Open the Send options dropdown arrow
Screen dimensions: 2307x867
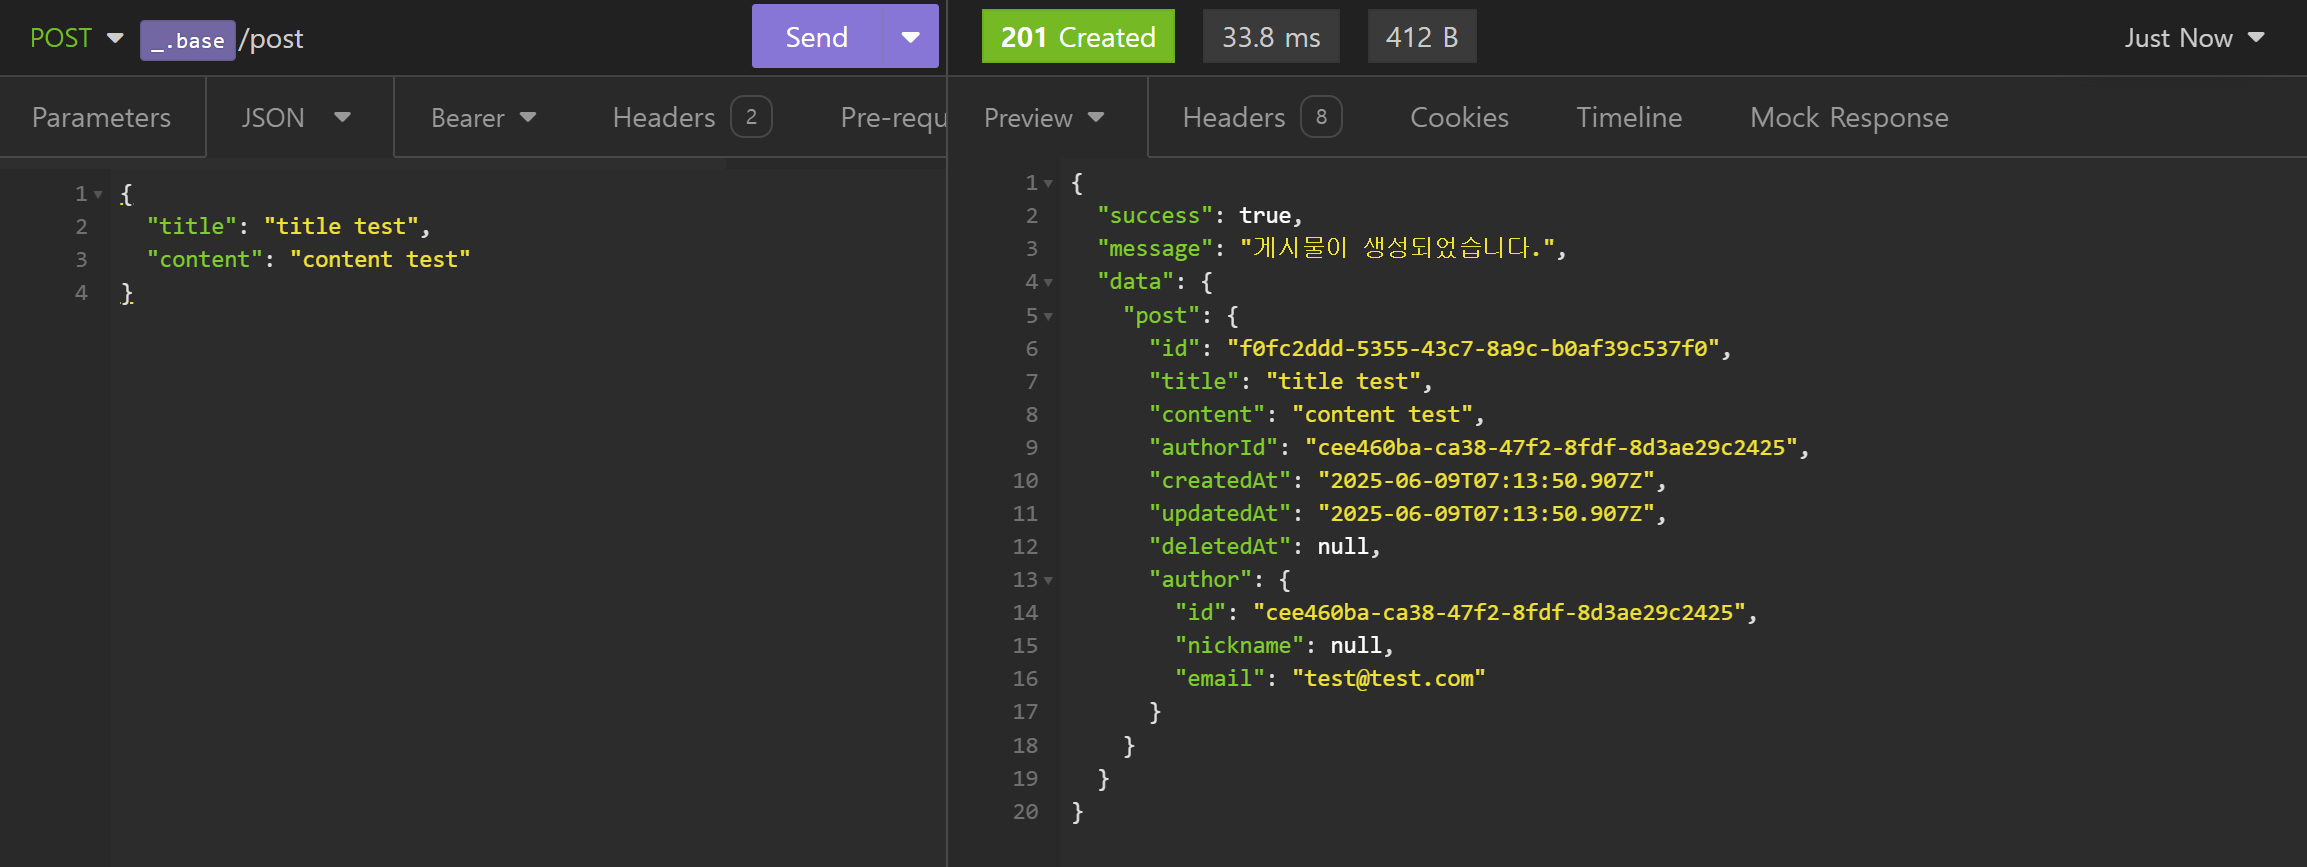[x=910, y=37]
